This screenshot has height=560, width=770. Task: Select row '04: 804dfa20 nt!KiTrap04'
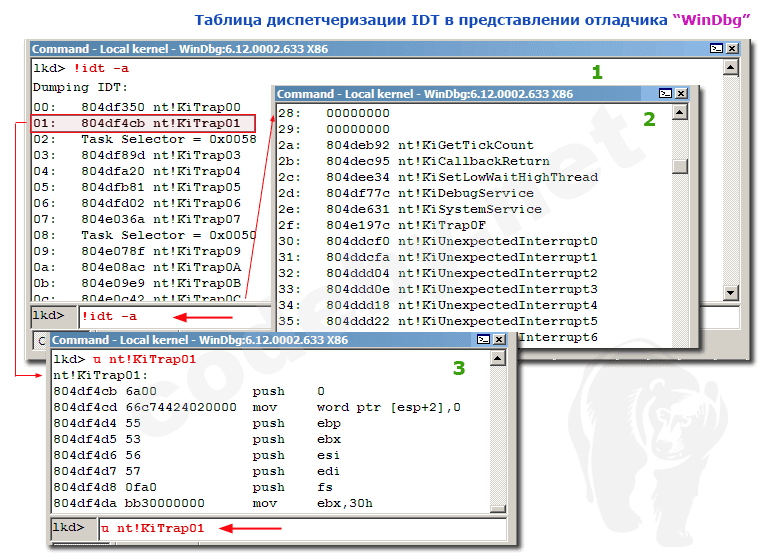click(x=137, y=171)
